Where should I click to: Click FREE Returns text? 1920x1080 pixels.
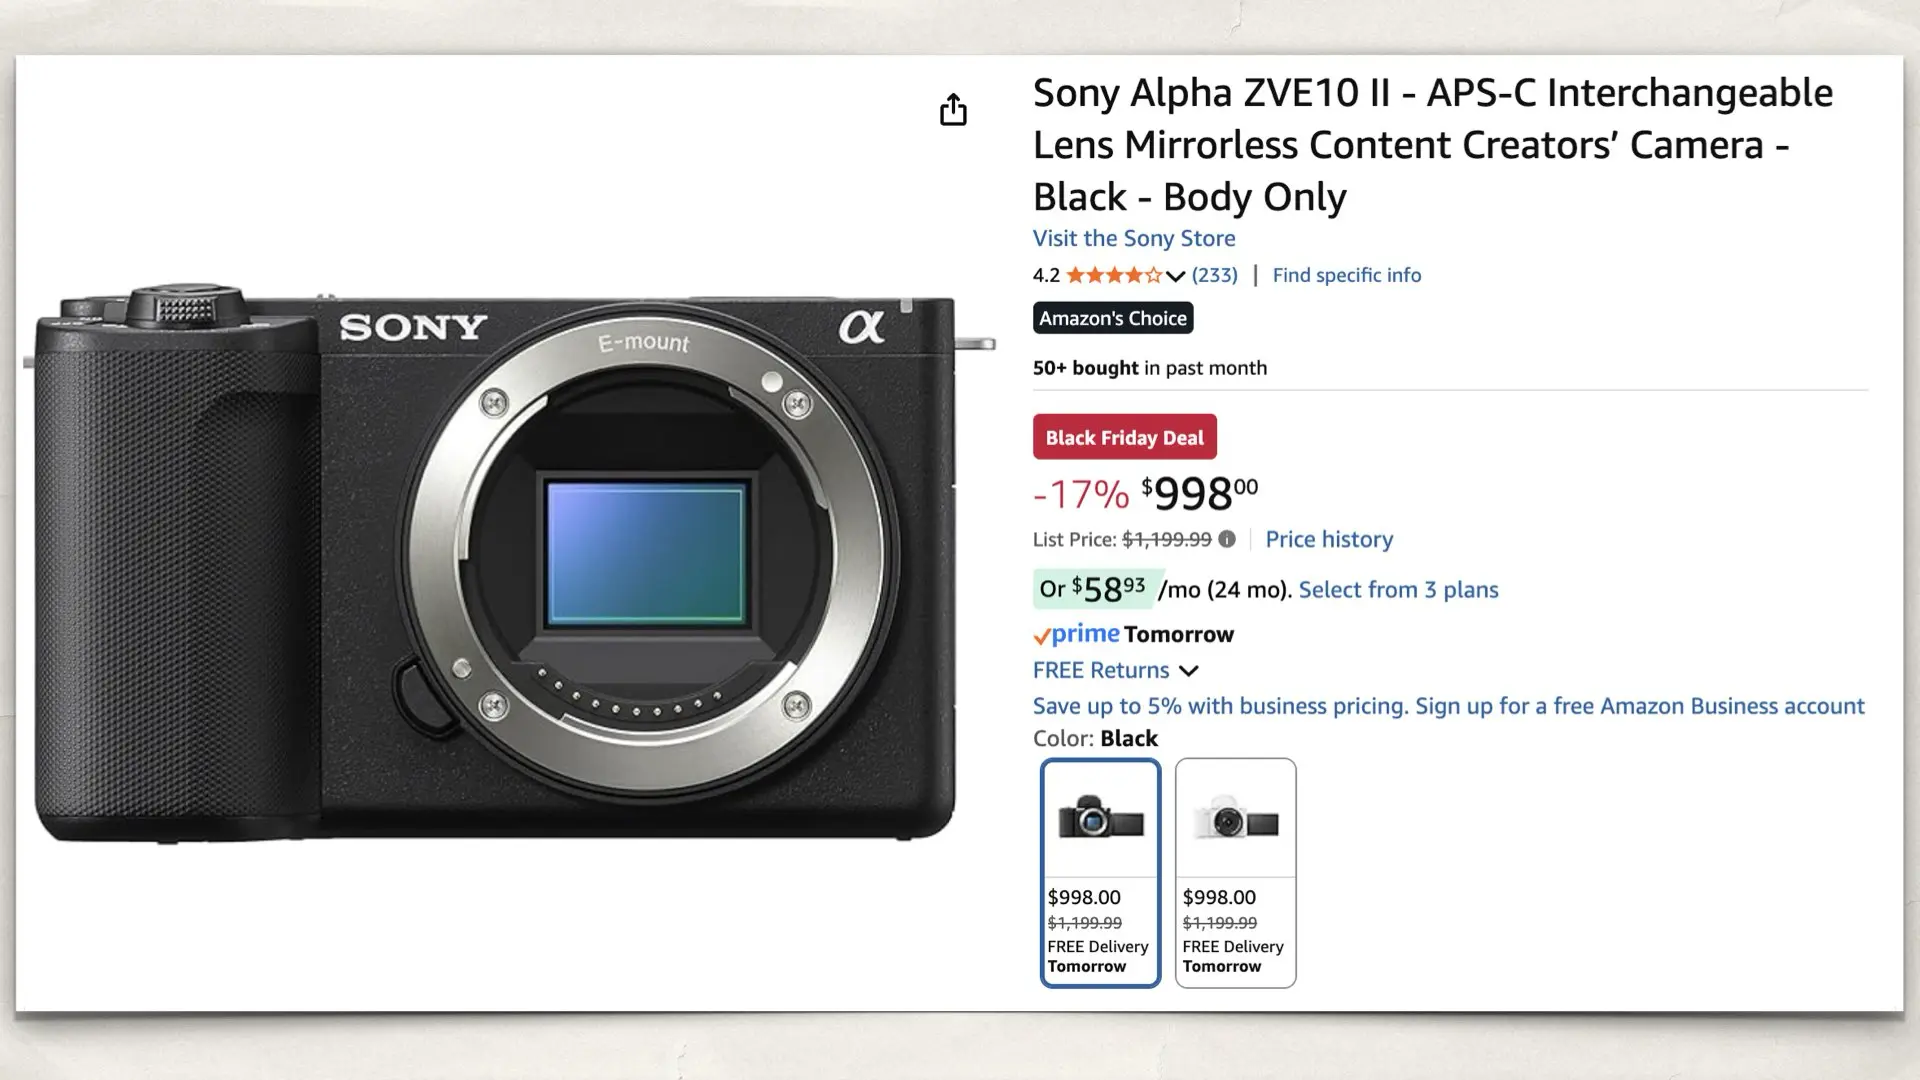pos(1100,670)
